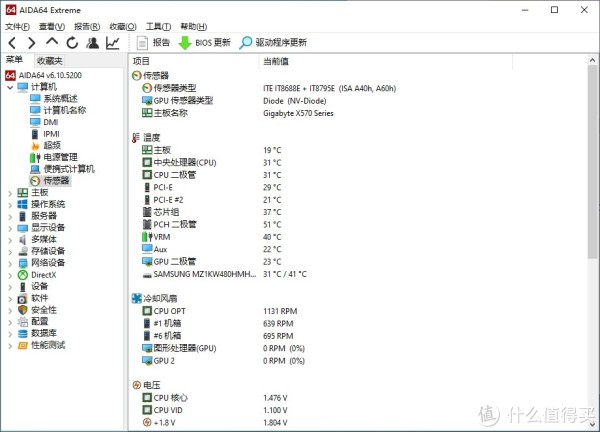Expand the 存储设备 tree node
This screenshot has width=600, height=432.
[x=10, y=252]
